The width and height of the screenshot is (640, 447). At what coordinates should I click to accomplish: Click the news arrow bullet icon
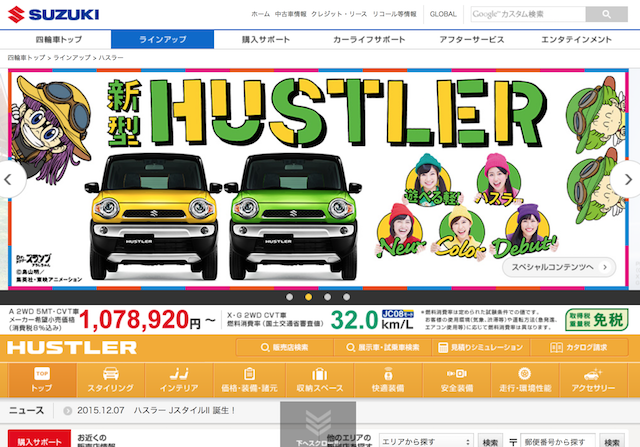pos(68,411)
